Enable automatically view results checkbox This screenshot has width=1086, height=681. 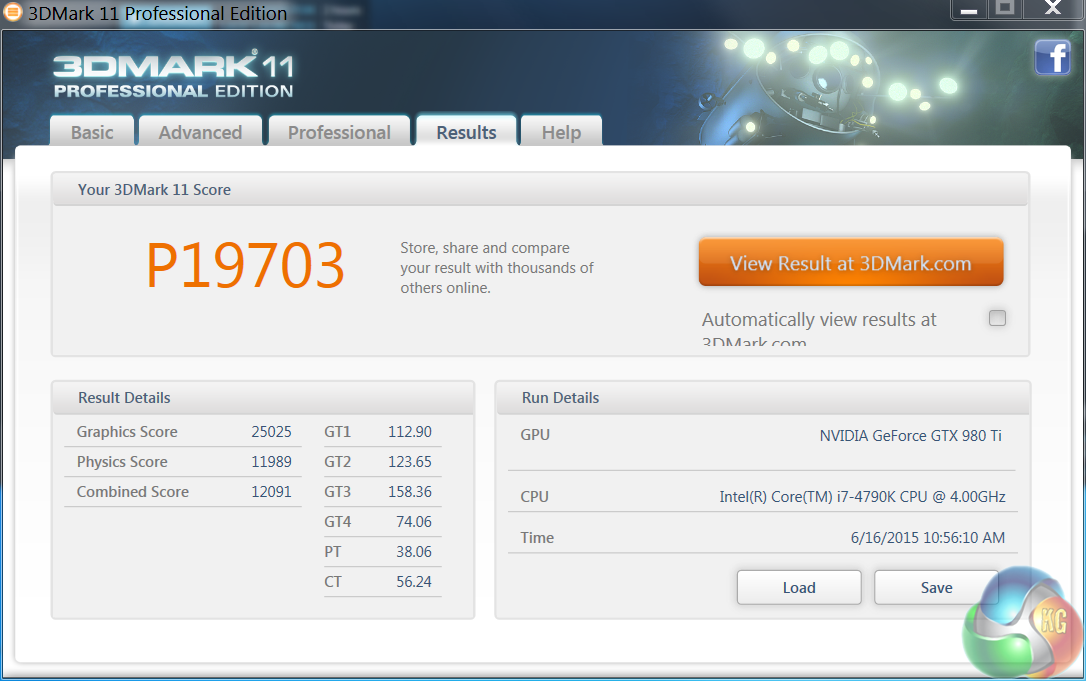(x=997, y=318)
